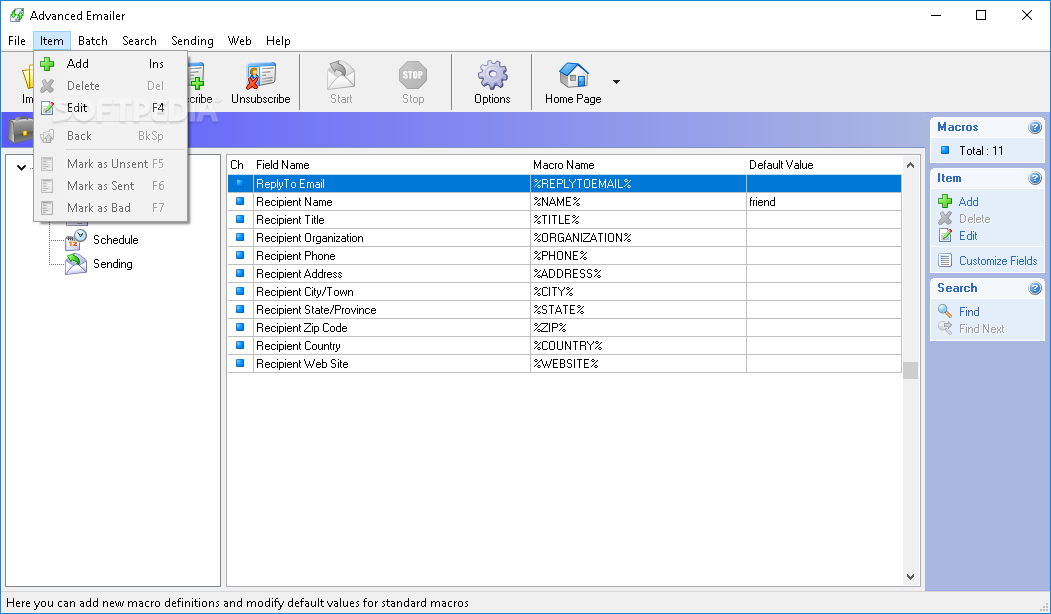Image resolution: width=1051 pixels, height=614 pixels.
Task: Open the Home Page toolbar icon
Action: coord(573,75)
